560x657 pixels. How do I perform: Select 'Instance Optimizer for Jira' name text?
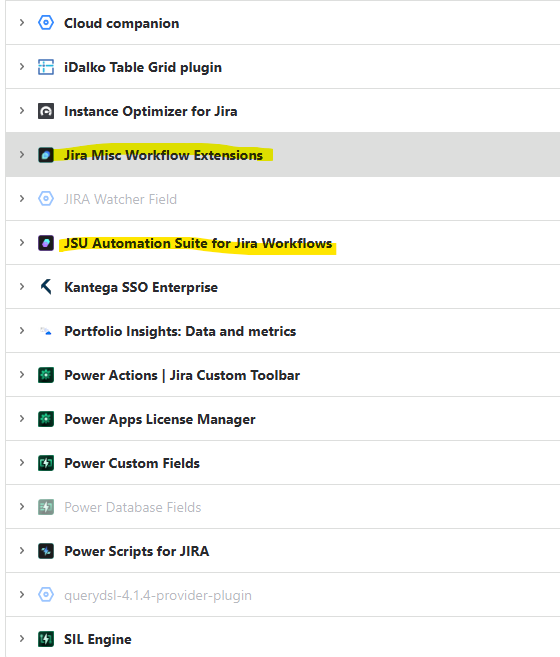pos(150,111)
